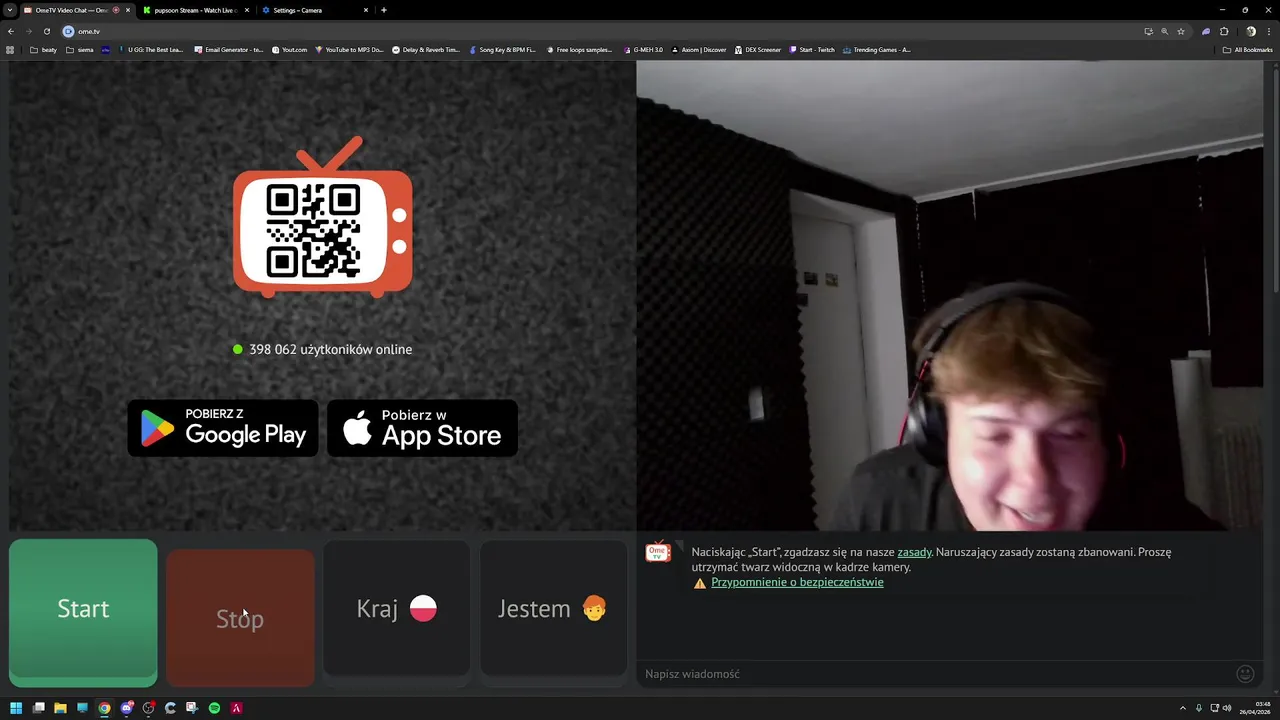Image resolution: width=1280 pixels, height=720 pixels.
Task: Open Przypomnienie o bezpieczeństwie link
Action: [797, 582]
